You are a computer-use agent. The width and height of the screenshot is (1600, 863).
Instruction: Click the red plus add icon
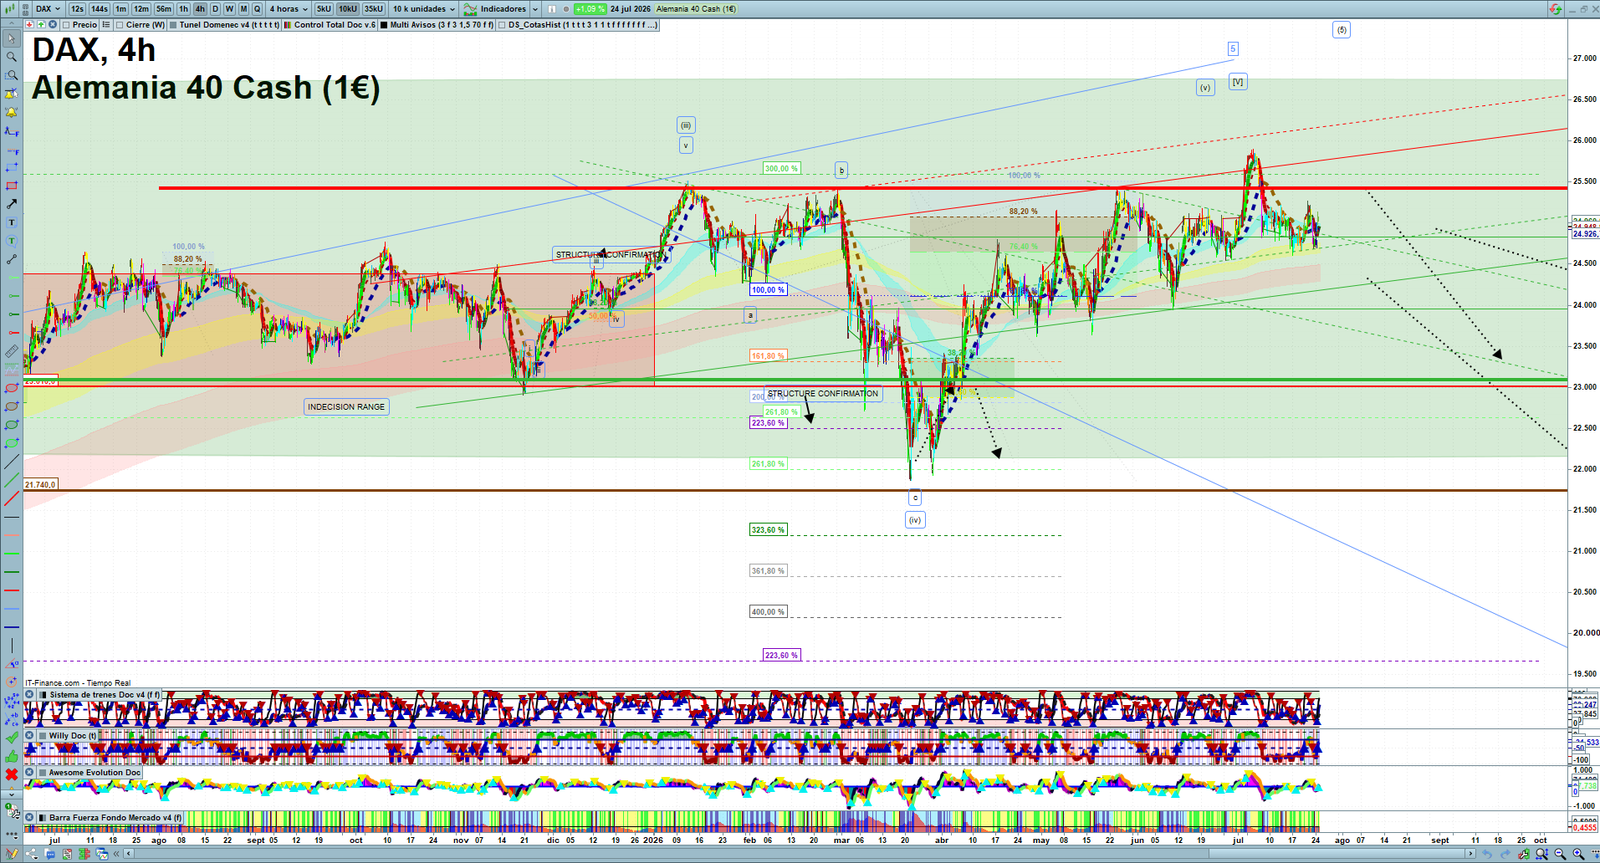(29, 24)
